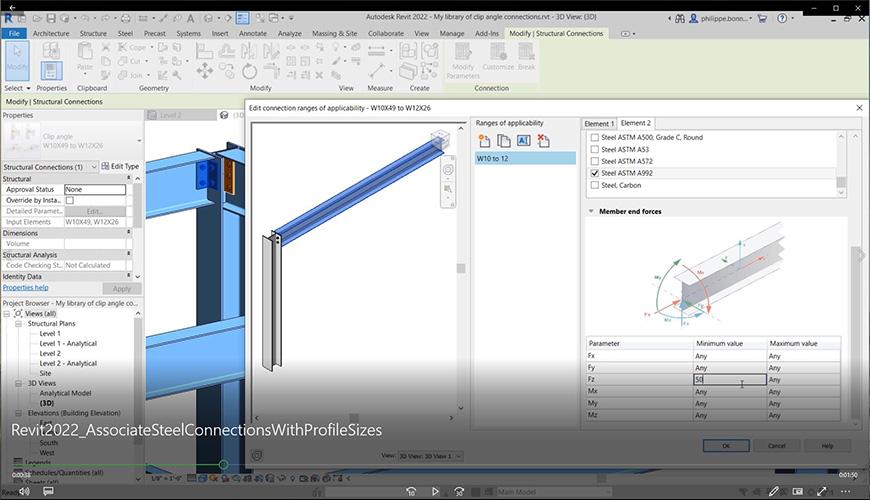Collapse the 3D Views tree node
Image resolution: width=870 pixels, height=500 pixels.
(x=18, y=383)
